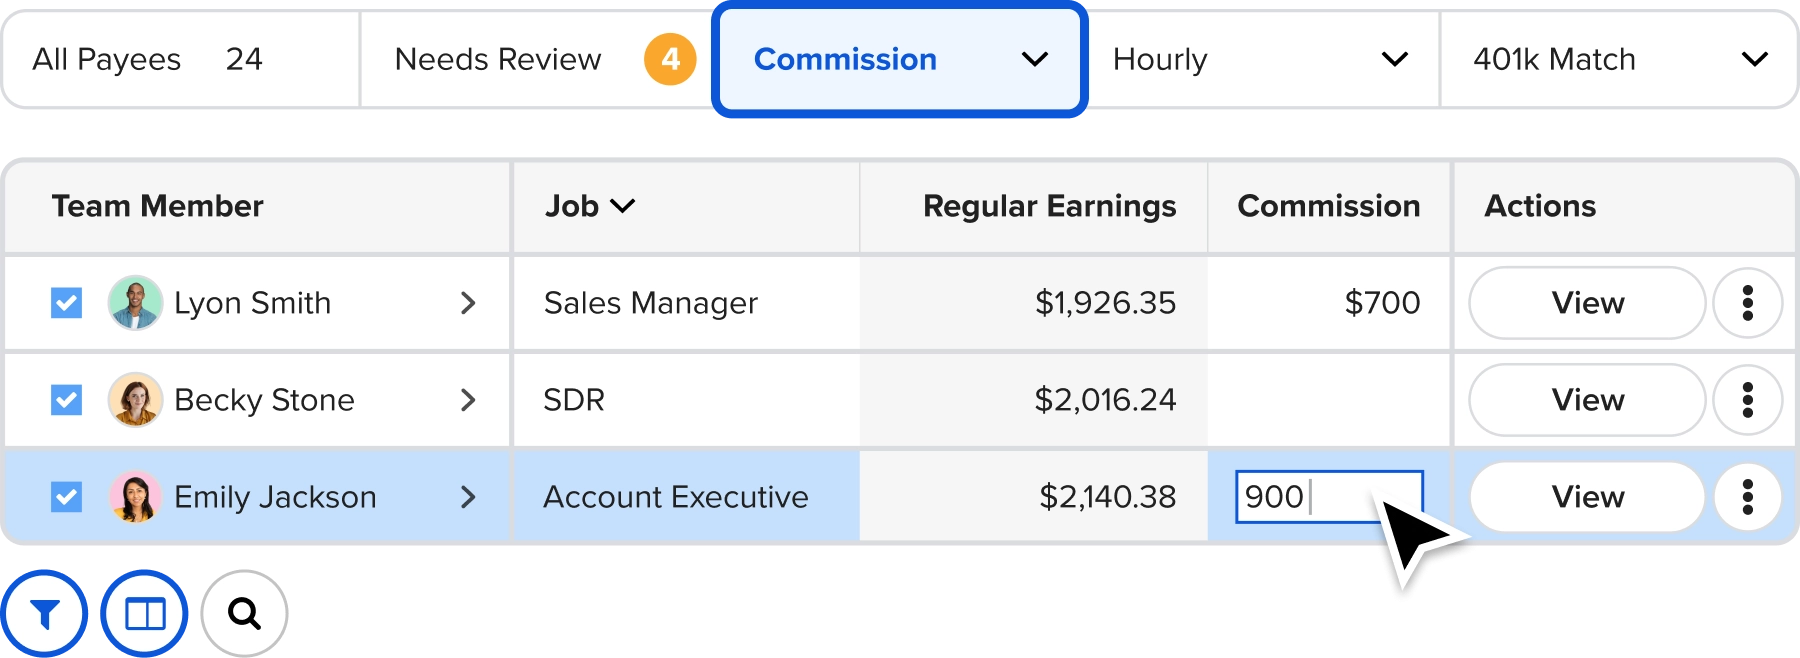Deselect the Emily Jackson checkbox
Screen dimensions: 1800x658
67,497
